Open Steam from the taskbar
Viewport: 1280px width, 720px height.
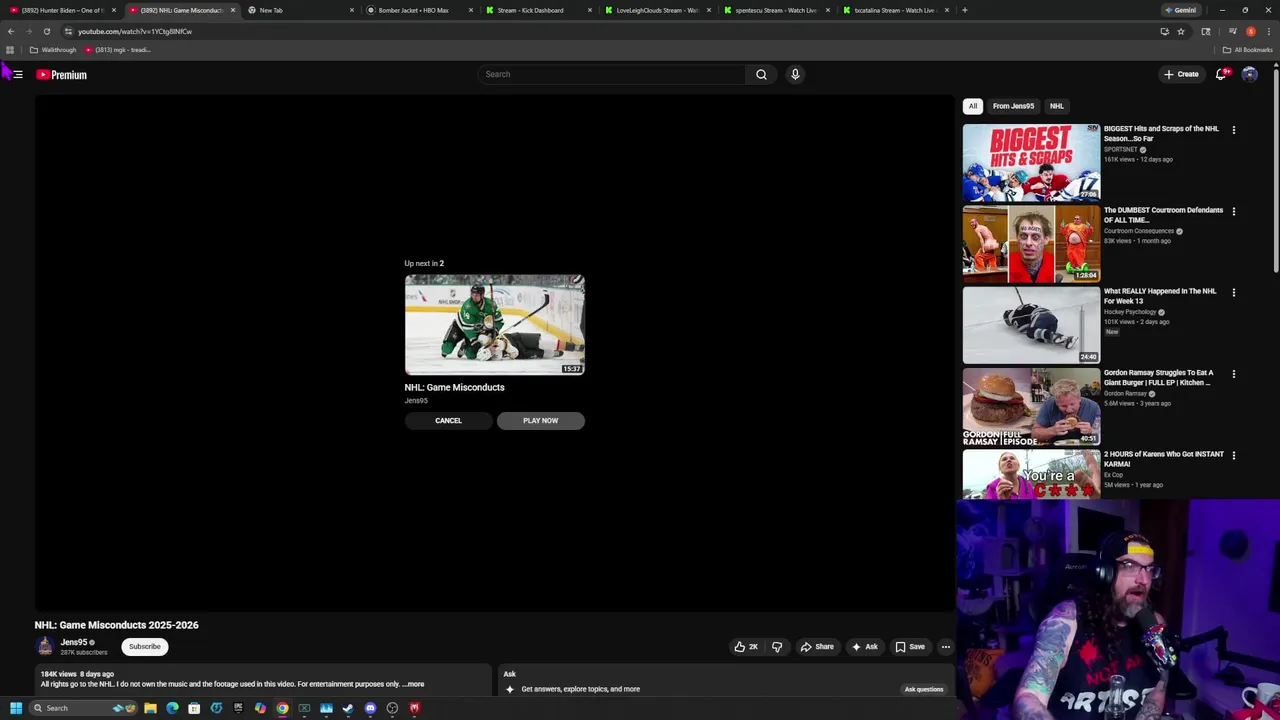click(348, 708)
